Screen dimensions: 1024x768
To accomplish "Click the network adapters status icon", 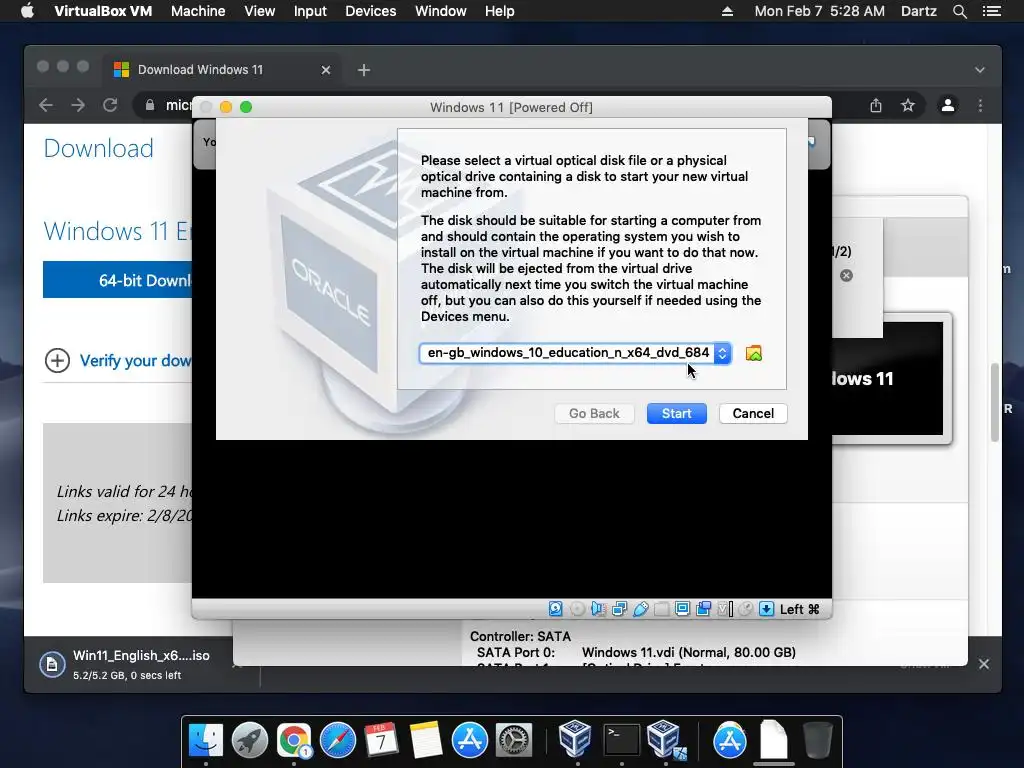I will [x=619, y=609].
